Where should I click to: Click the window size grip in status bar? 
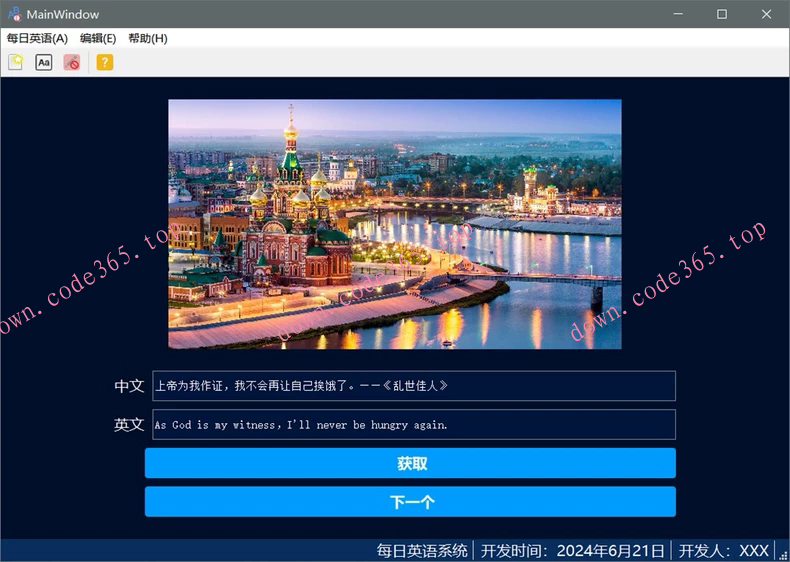point(782,554)
